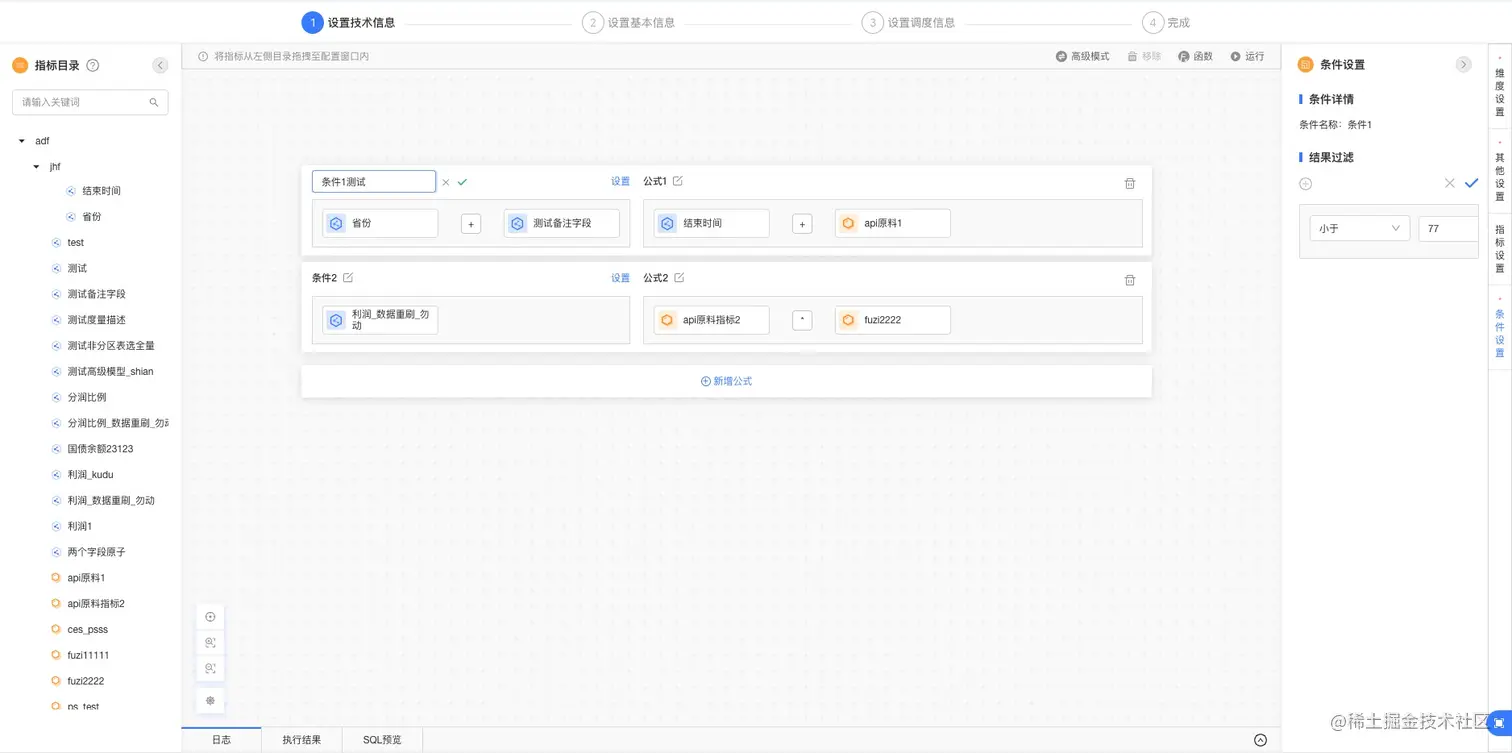The height and width of the screenshot is (753, 1512).
Task: Click the multiply operator before fuzi2222
Action: 802,320
